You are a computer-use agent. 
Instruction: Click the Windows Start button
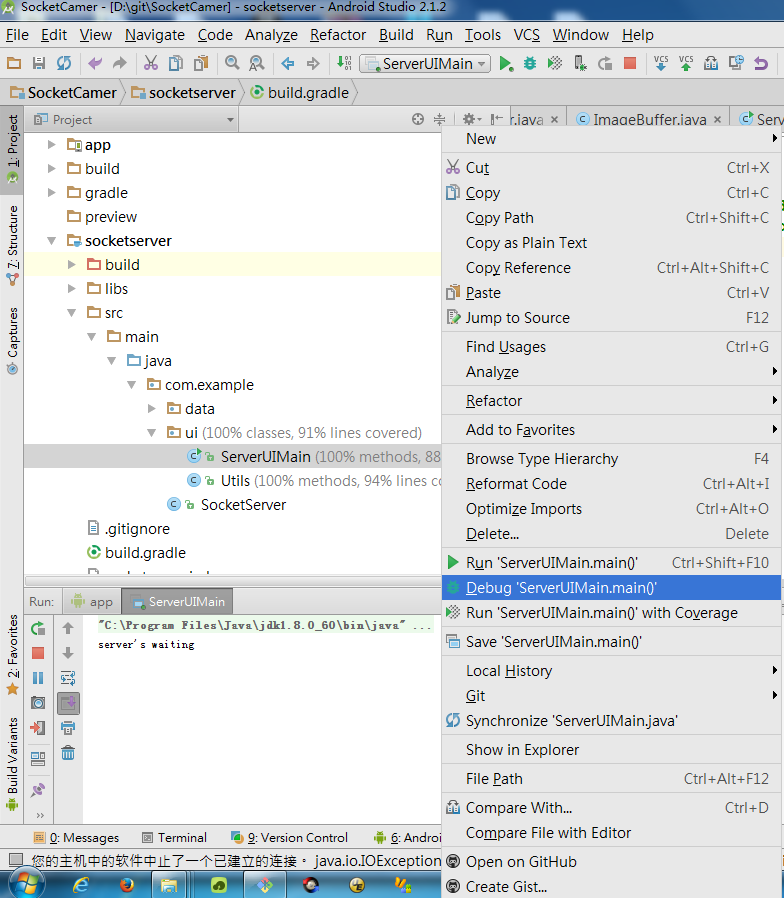pos(26,885)
